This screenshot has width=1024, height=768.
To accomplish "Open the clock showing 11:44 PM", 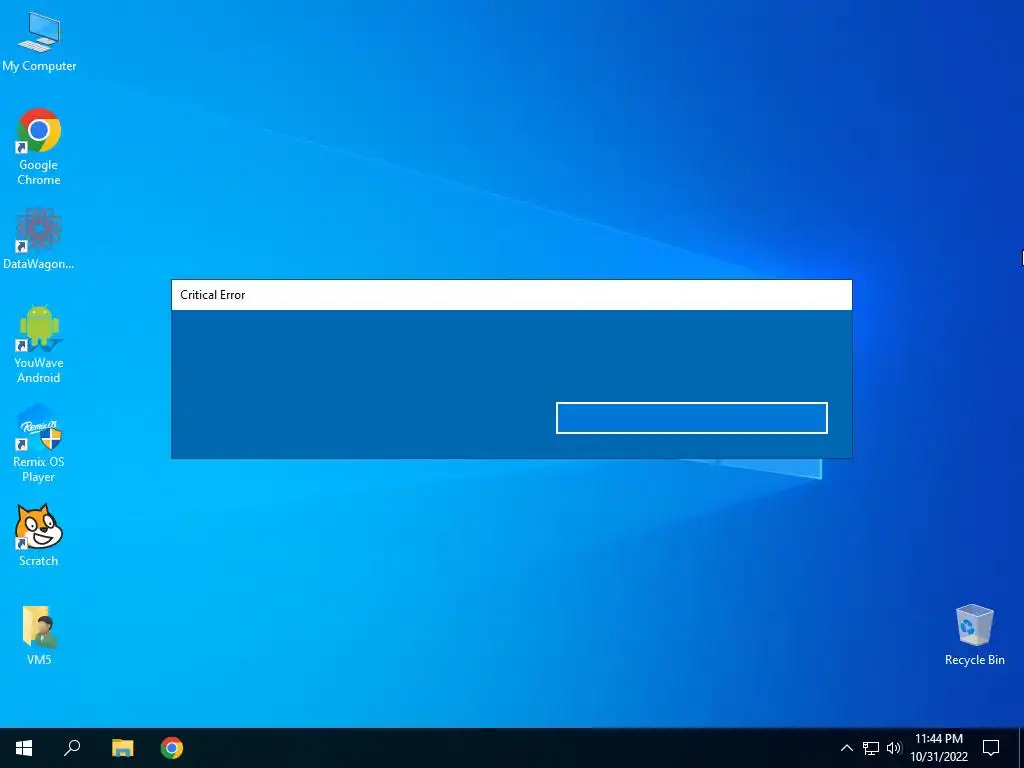I will pos(939,748).
